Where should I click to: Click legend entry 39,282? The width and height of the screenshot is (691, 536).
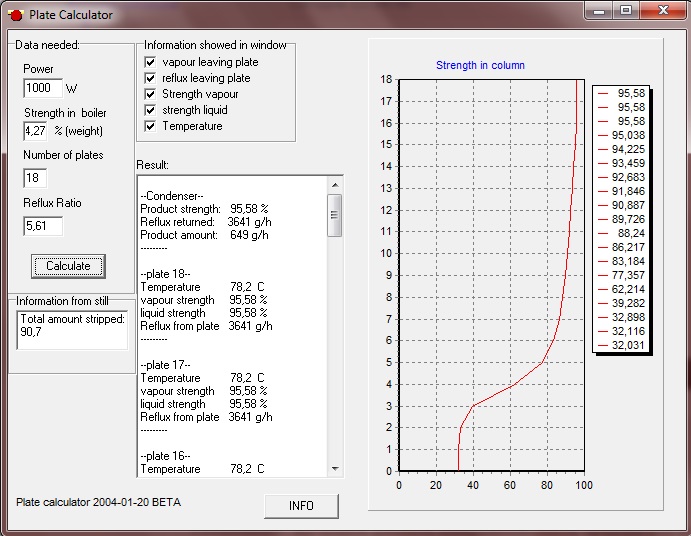tap(621, 303)
